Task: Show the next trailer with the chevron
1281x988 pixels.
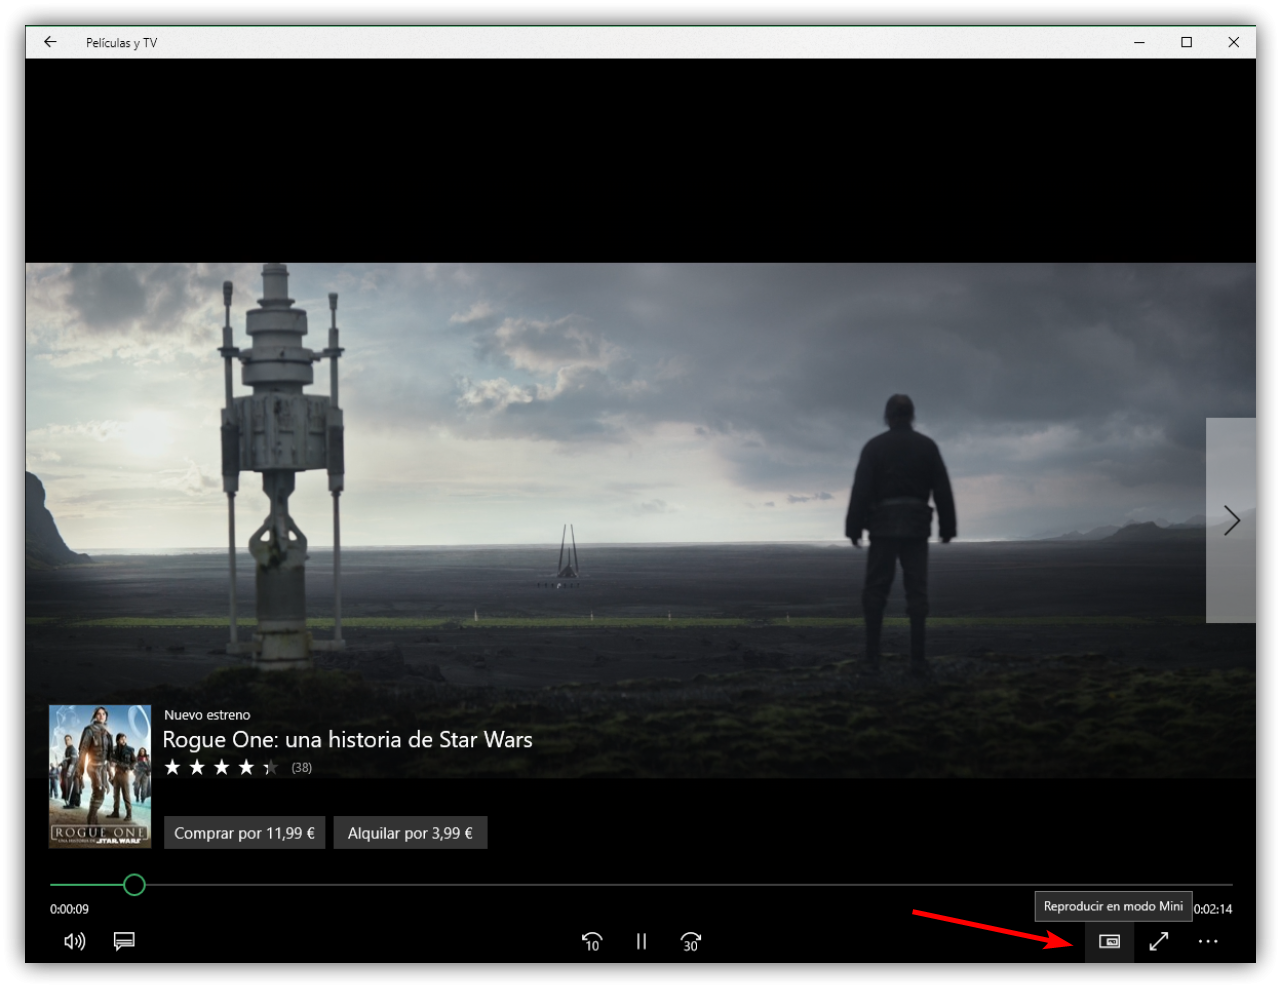Action: (x=1231, y=520)
